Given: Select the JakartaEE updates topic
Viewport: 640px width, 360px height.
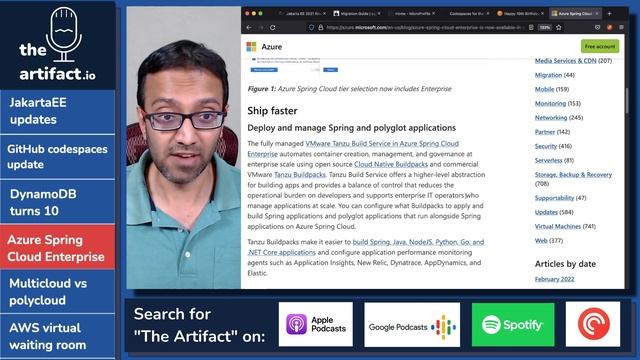Looking at the screenshot, I should (58, 111).
